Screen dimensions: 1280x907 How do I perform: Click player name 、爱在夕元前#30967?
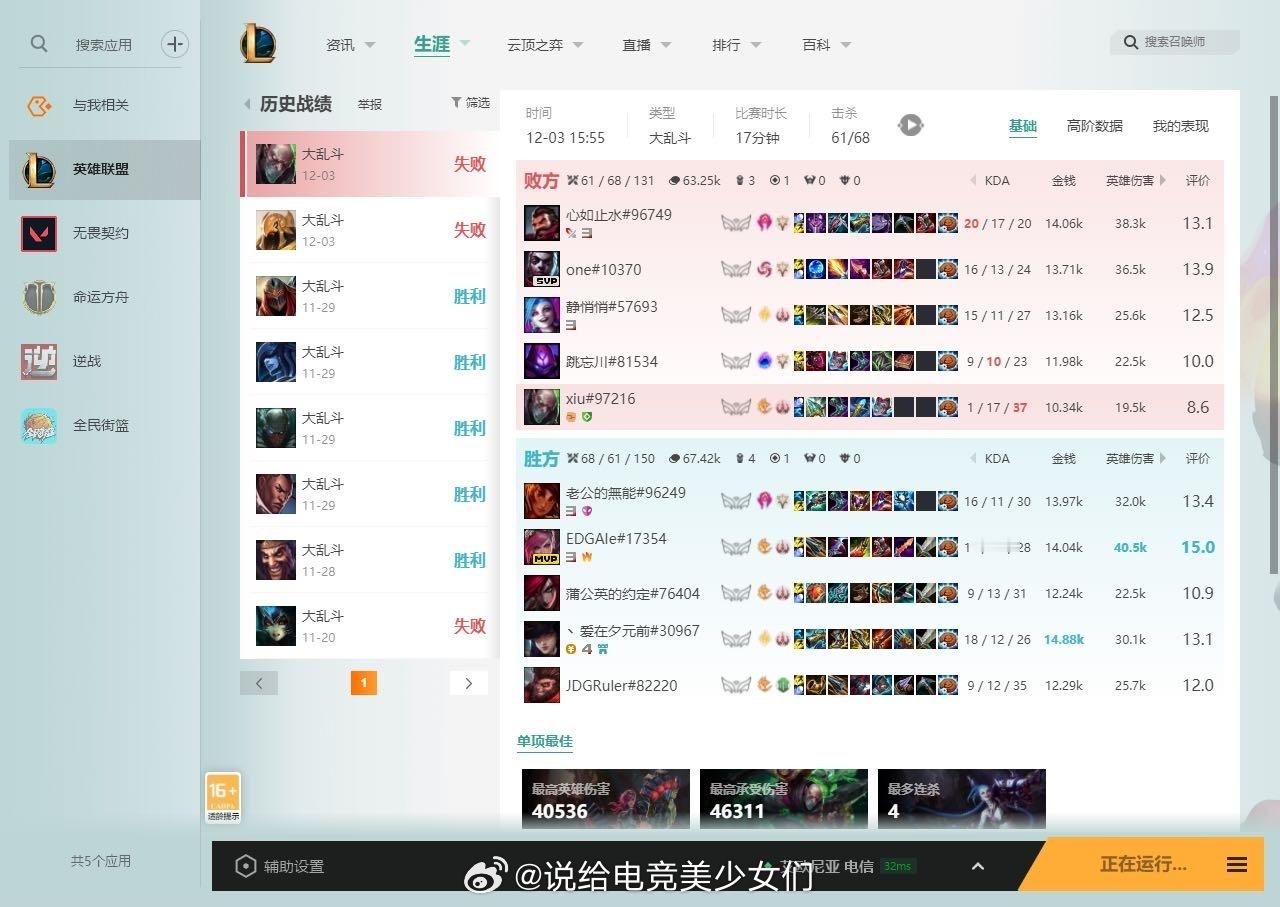point(633,631)
